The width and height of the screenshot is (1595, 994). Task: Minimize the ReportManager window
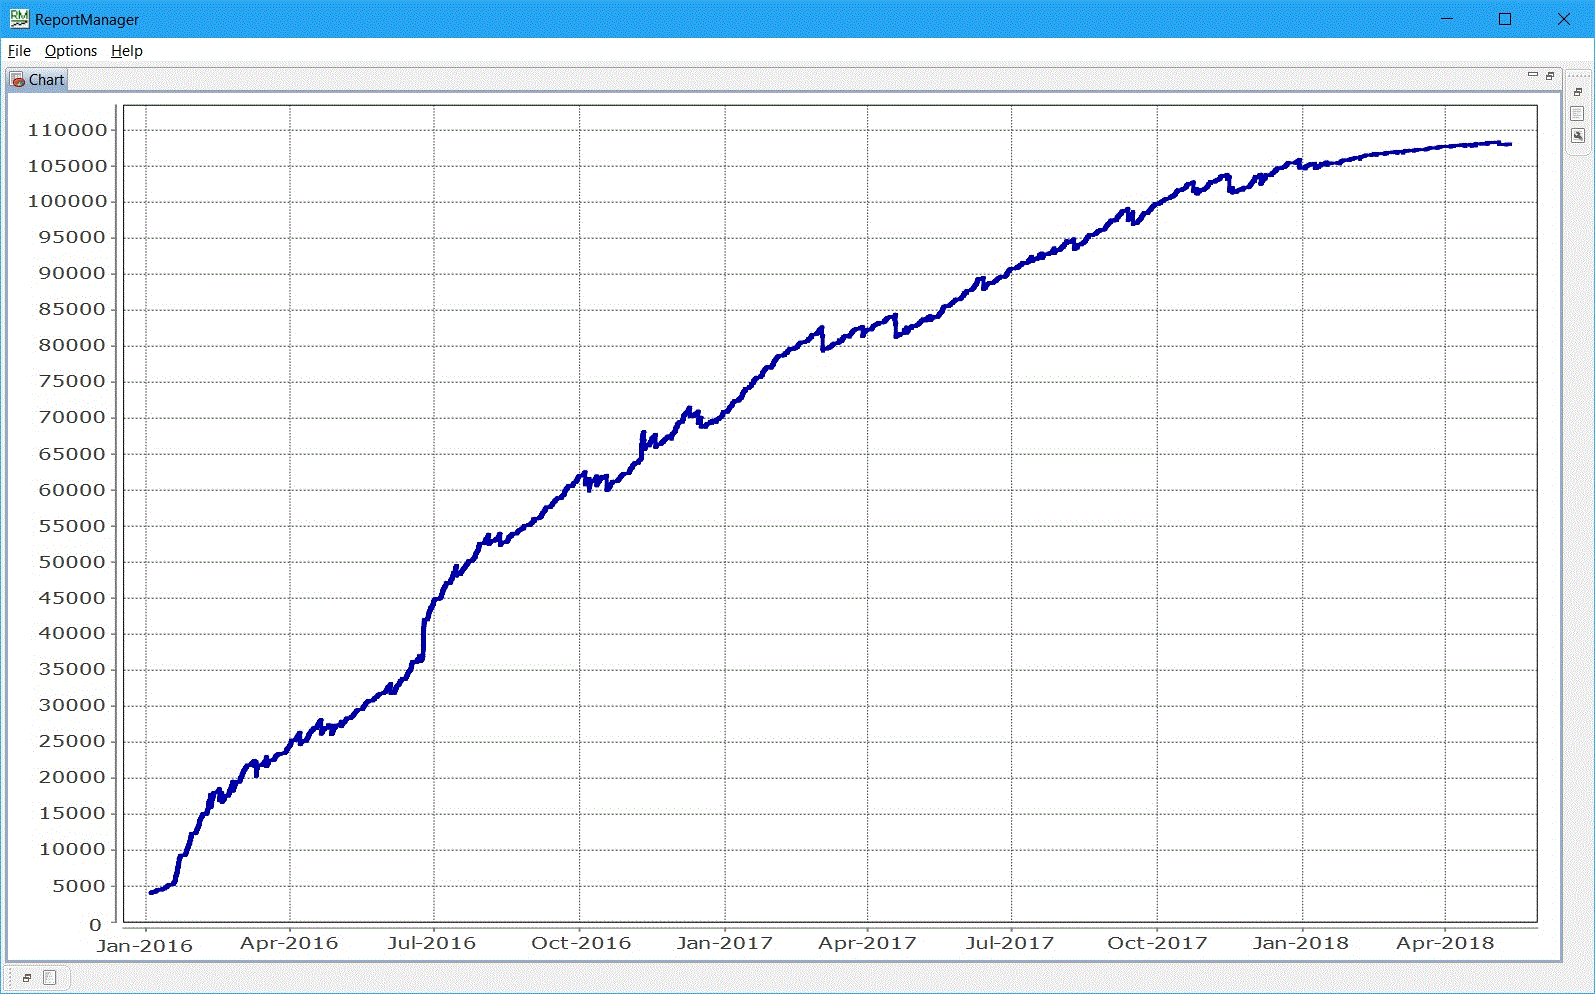1447,19
